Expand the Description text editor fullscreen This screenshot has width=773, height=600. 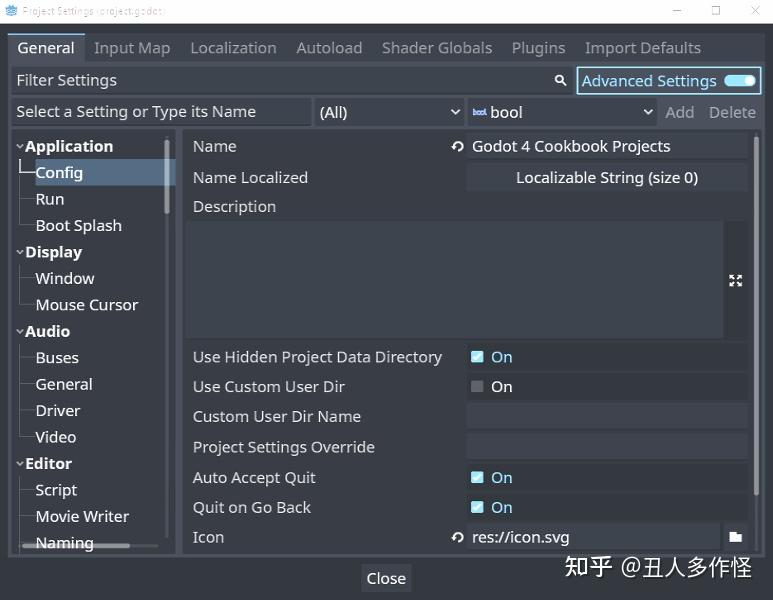[x=735, y=281]
